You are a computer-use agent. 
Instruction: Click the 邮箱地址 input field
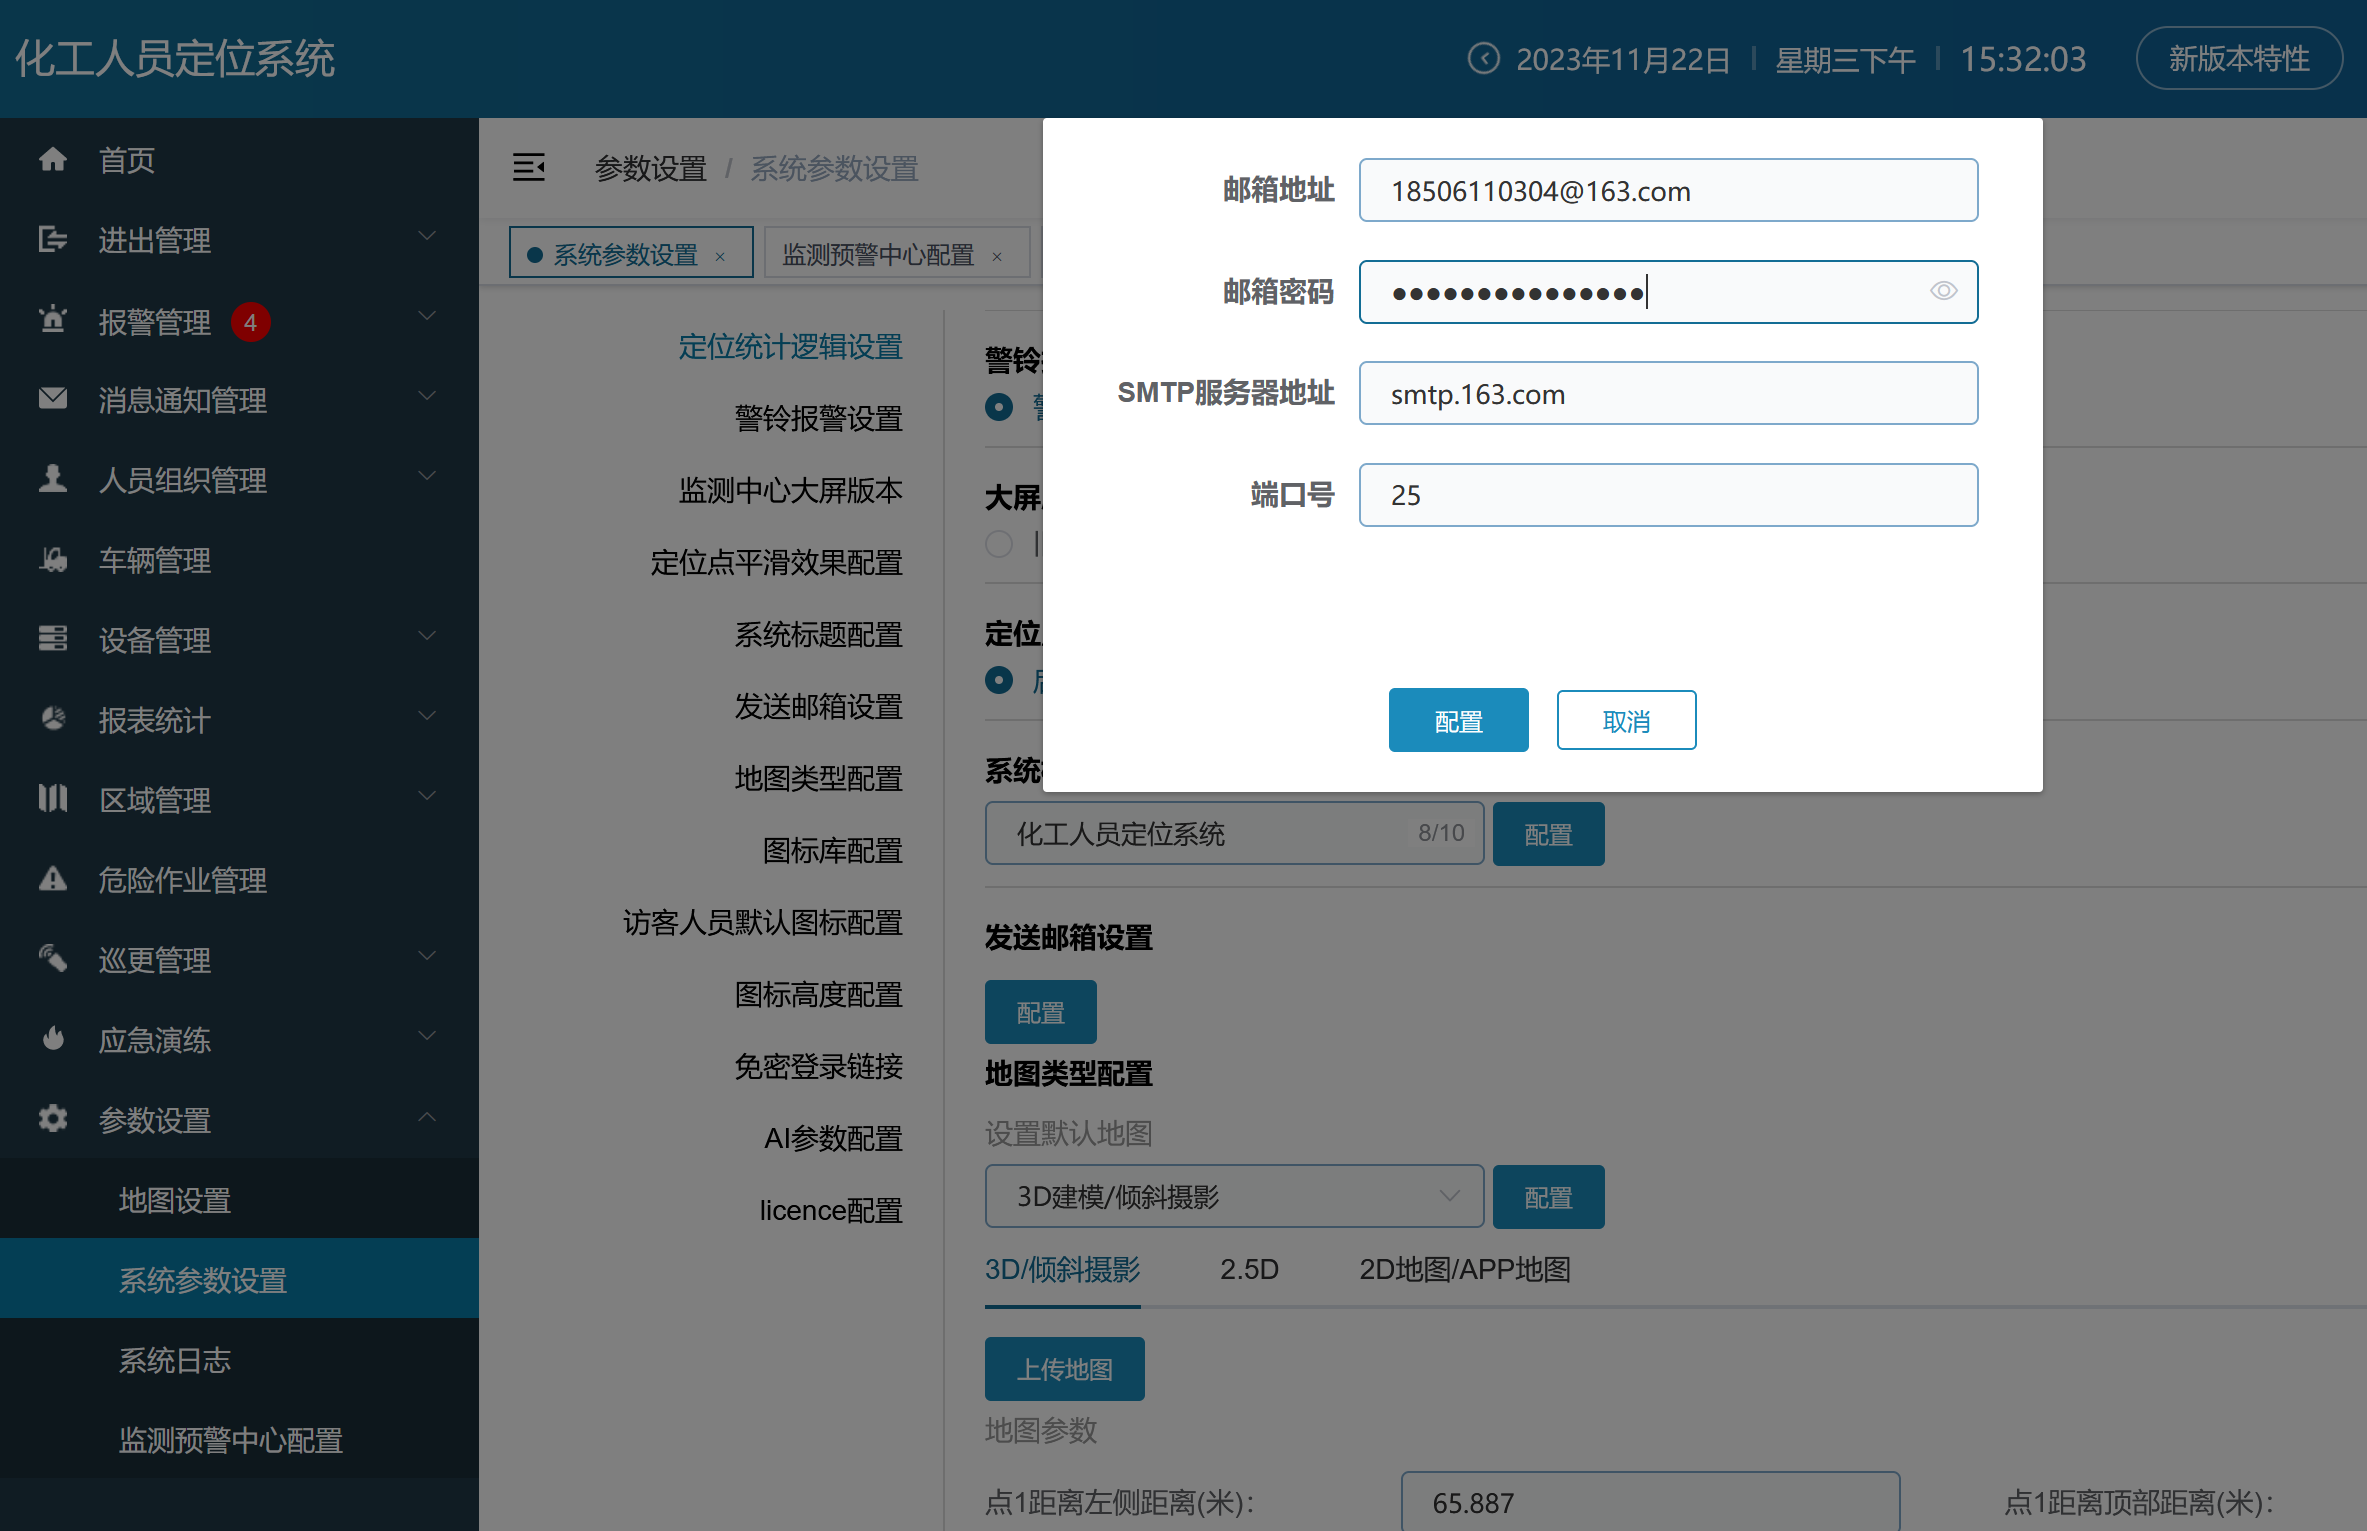coord(1668,190)
